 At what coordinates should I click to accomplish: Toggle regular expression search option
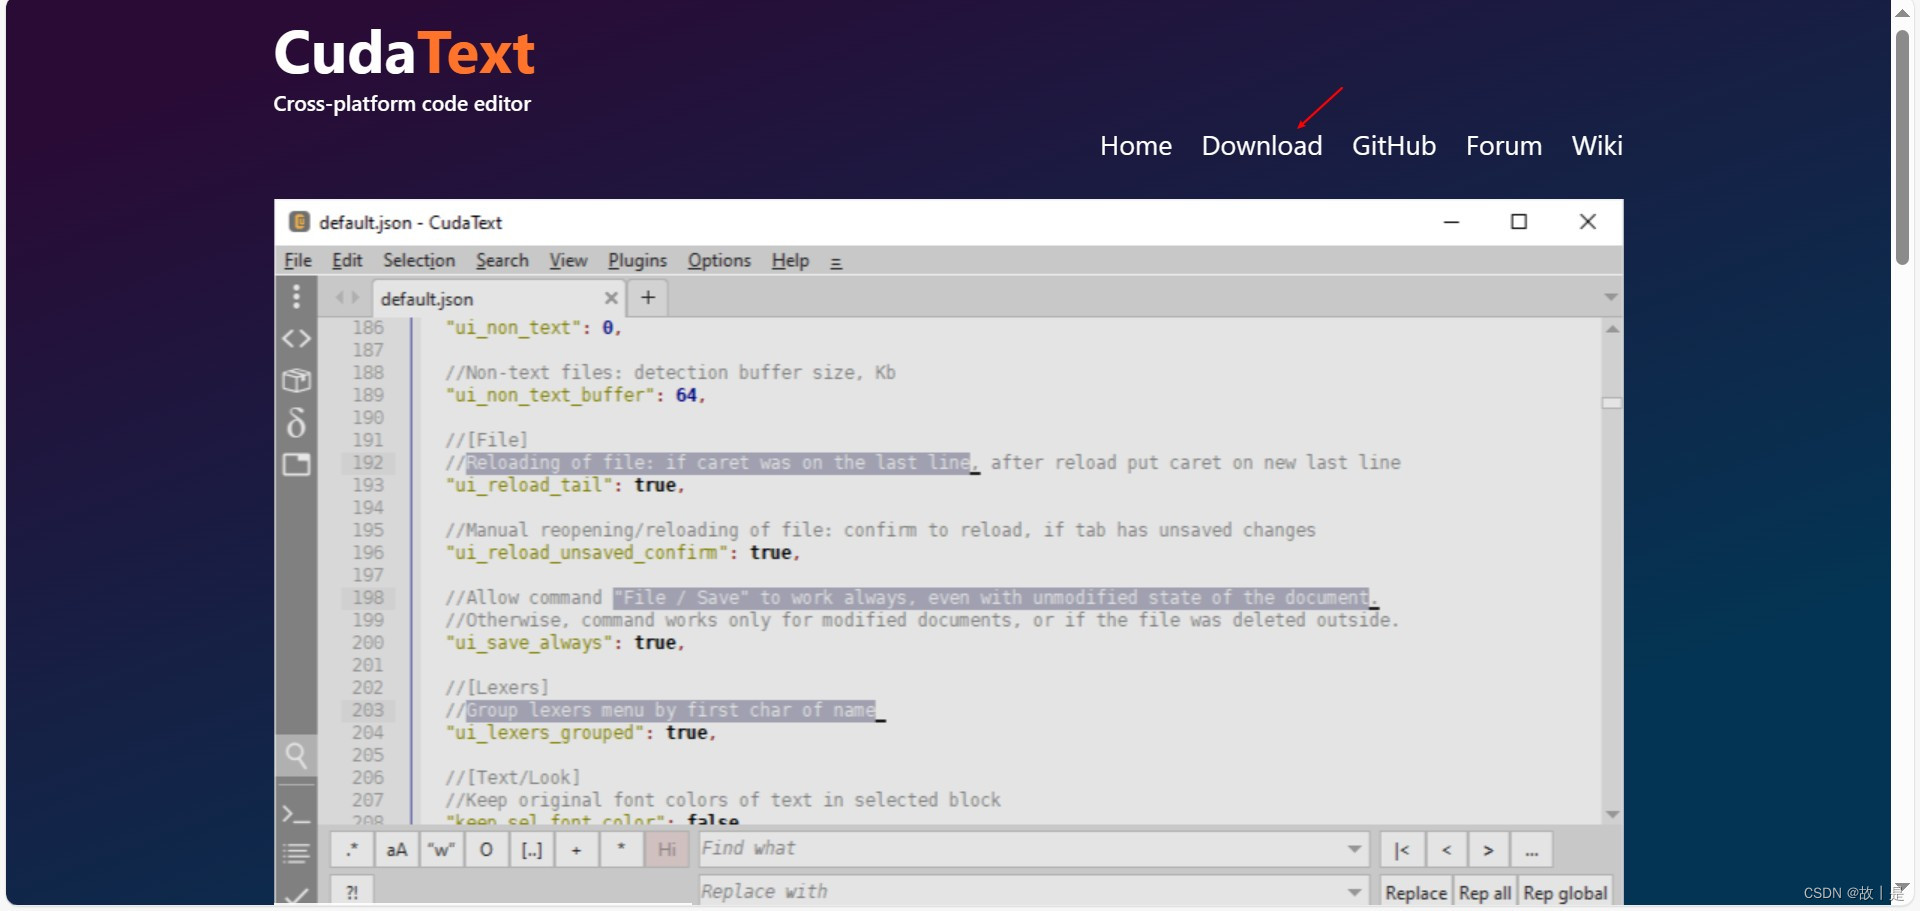[352, 850]
